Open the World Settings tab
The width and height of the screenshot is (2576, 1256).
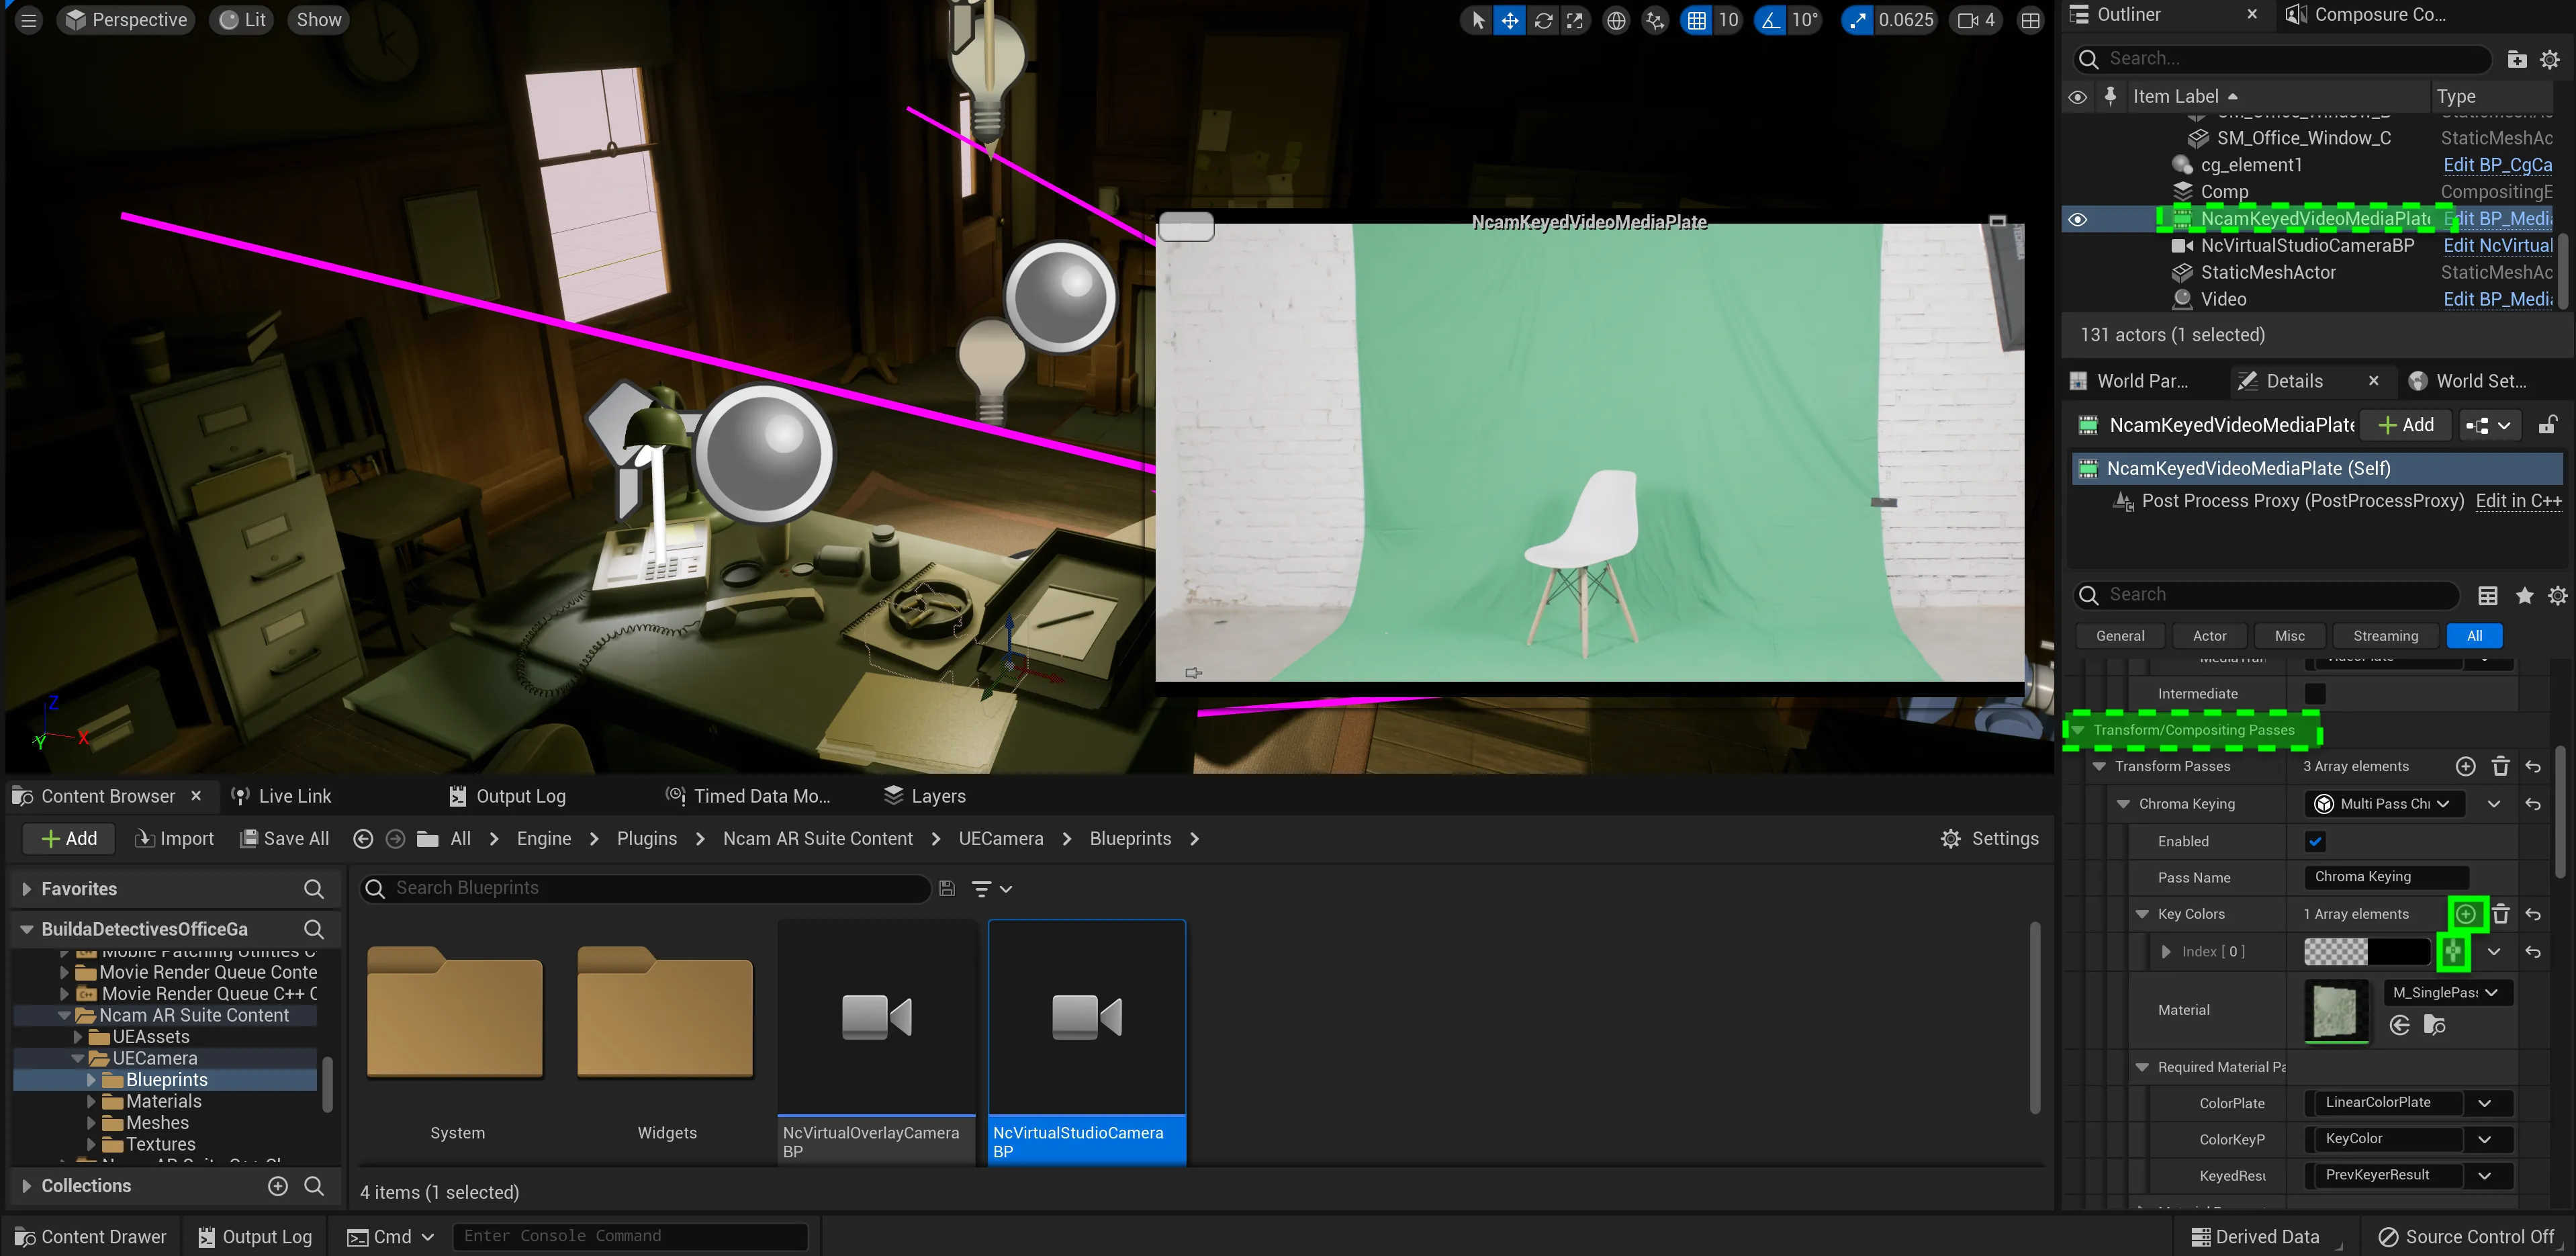pos(2469,381)
